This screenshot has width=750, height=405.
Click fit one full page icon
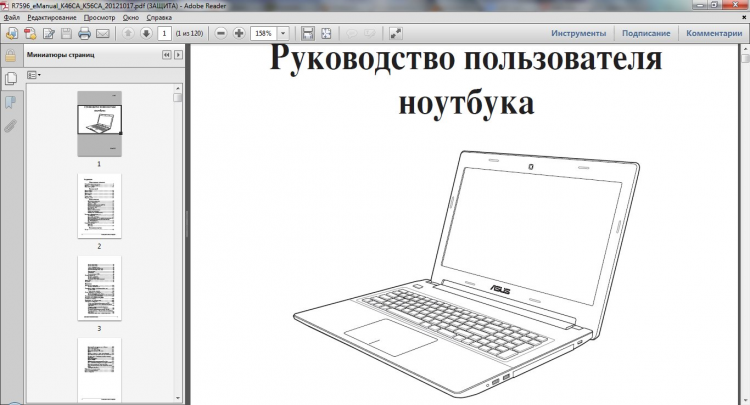pos(326,33)
